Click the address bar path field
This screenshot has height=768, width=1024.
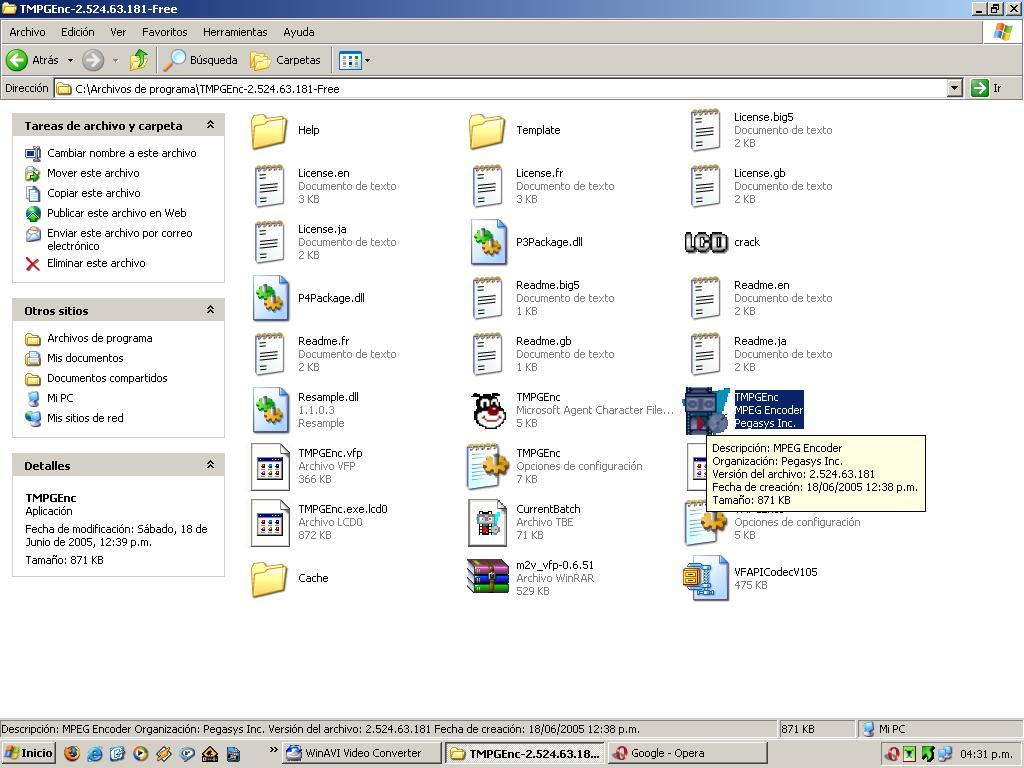pos(500,89)
